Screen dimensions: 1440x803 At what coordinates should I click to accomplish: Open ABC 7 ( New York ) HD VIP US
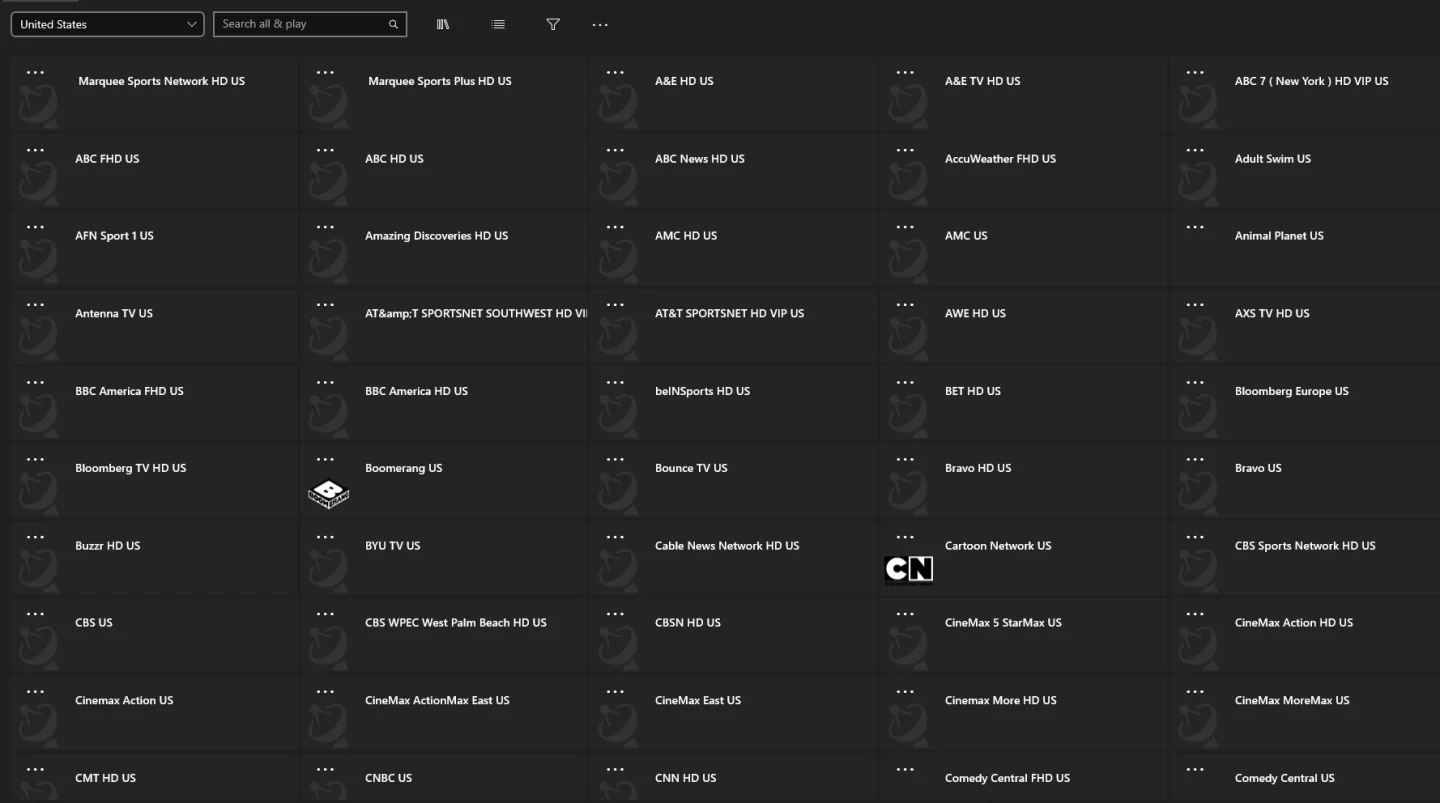(x=1312, y=81)
